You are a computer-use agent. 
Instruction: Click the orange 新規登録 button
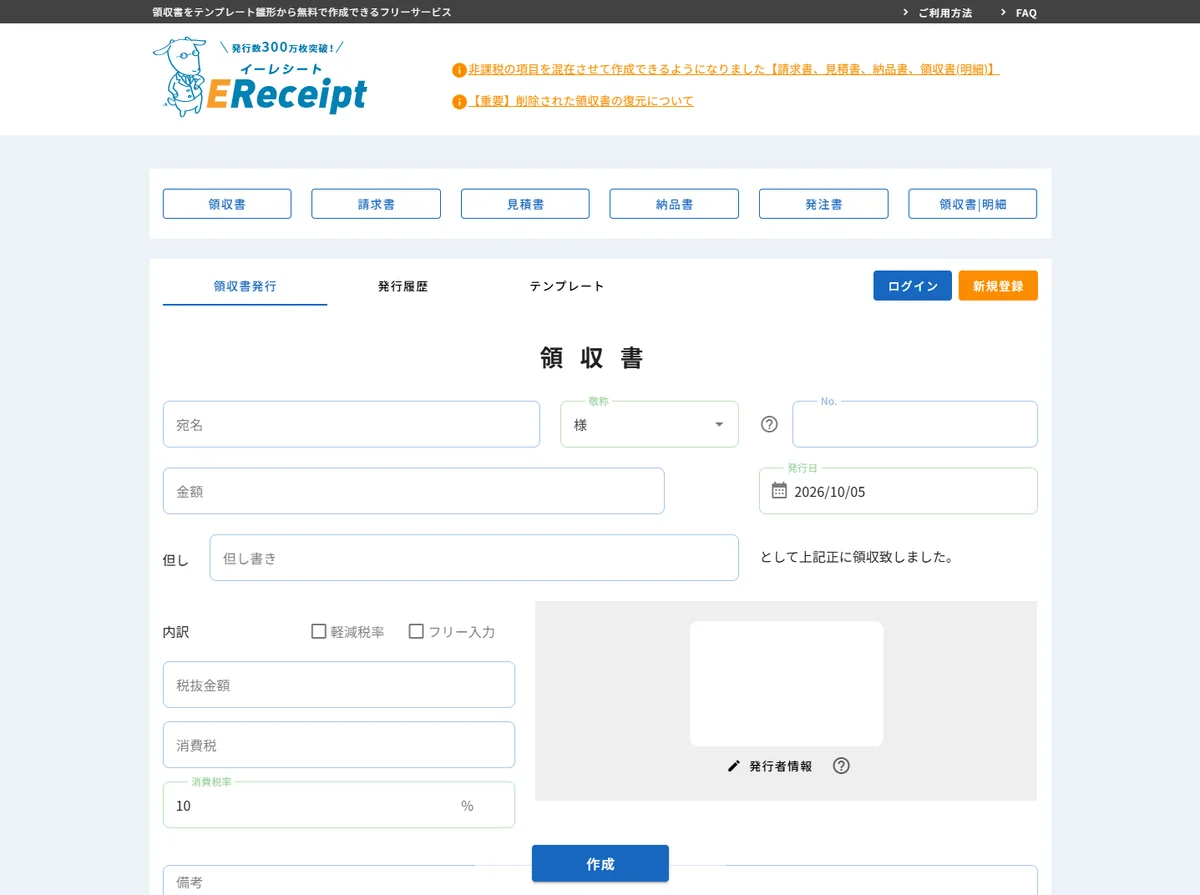[x=998, y=286]
